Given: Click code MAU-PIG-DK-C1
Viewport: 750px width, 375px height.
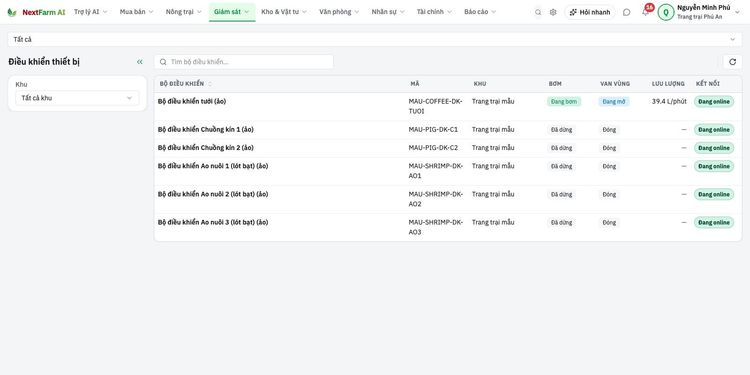Looking at the screenshot, I should [433, 130].
